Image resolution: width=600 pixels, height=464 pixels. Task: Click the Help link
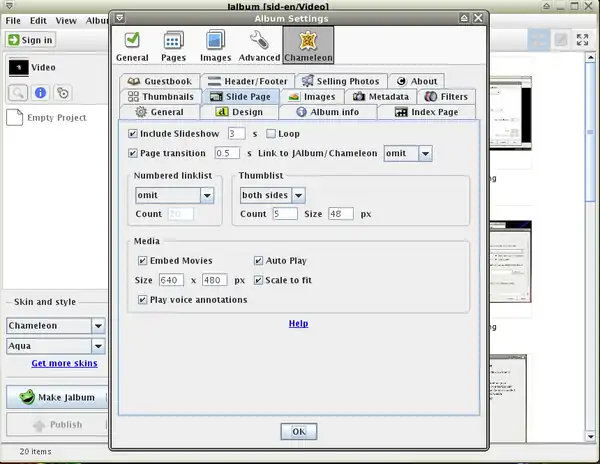(298, 323)
